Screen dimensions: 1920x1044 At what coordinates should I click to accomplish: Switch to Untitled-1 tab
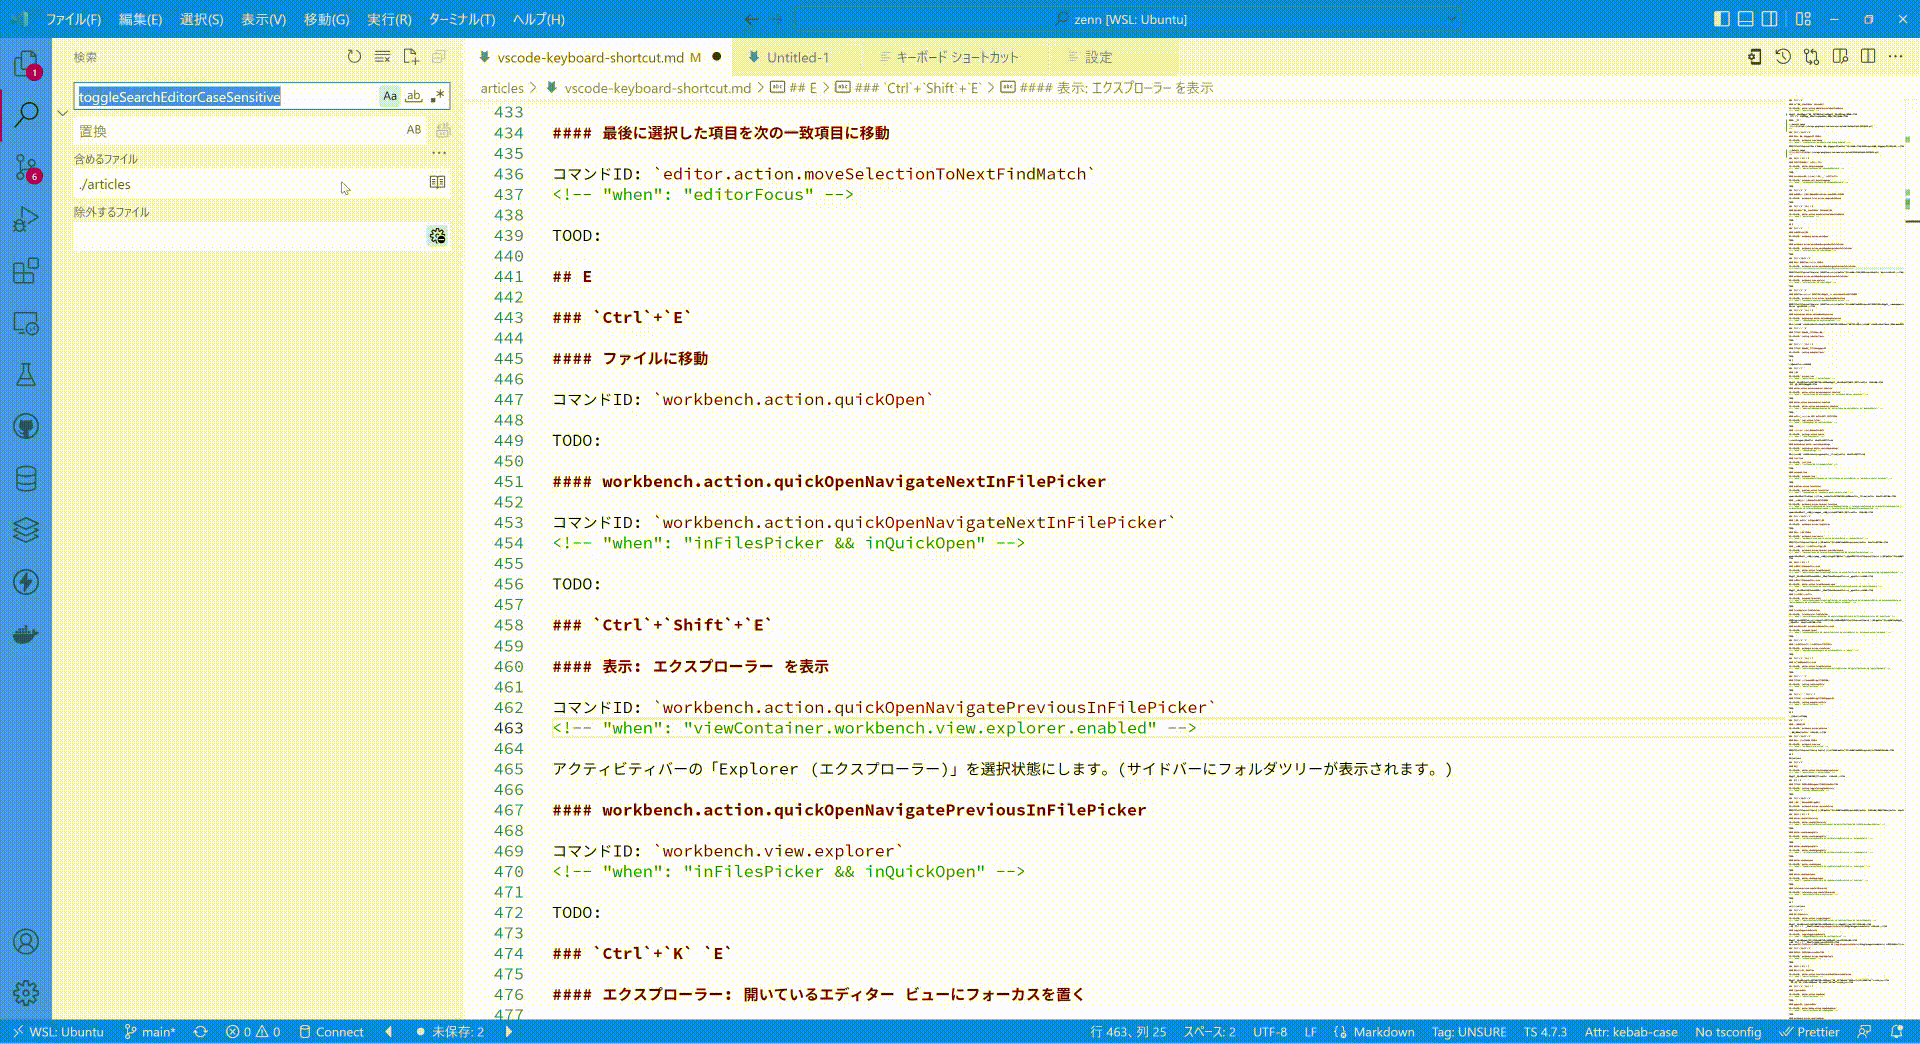click(797, 57)
